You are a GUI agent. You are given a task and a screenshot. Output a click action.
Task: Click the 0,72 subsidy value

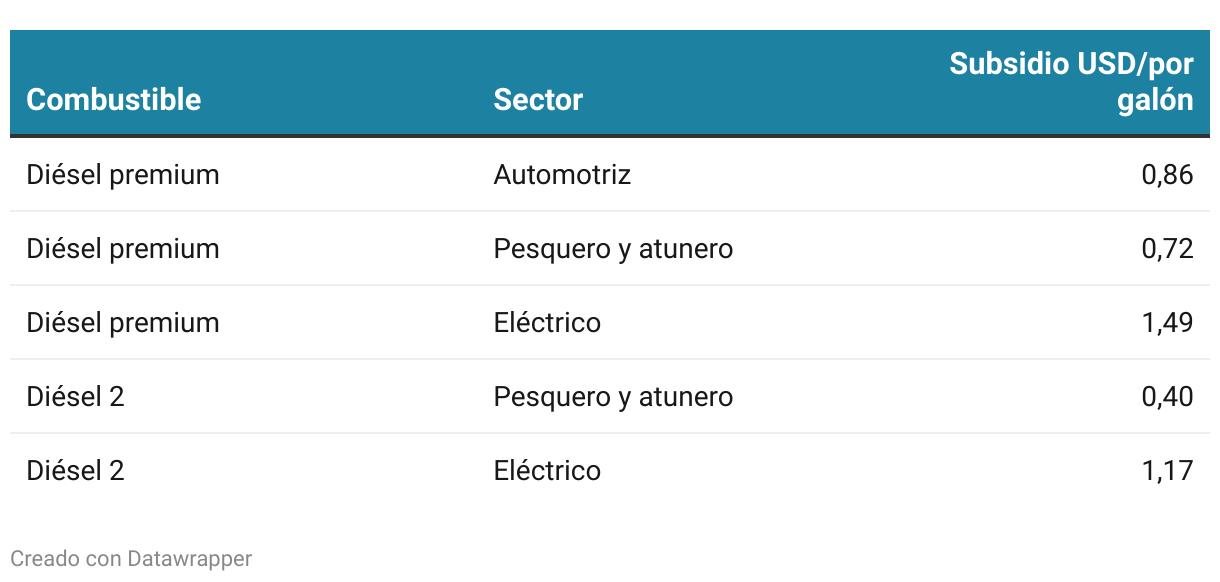tap(1167, 249)
